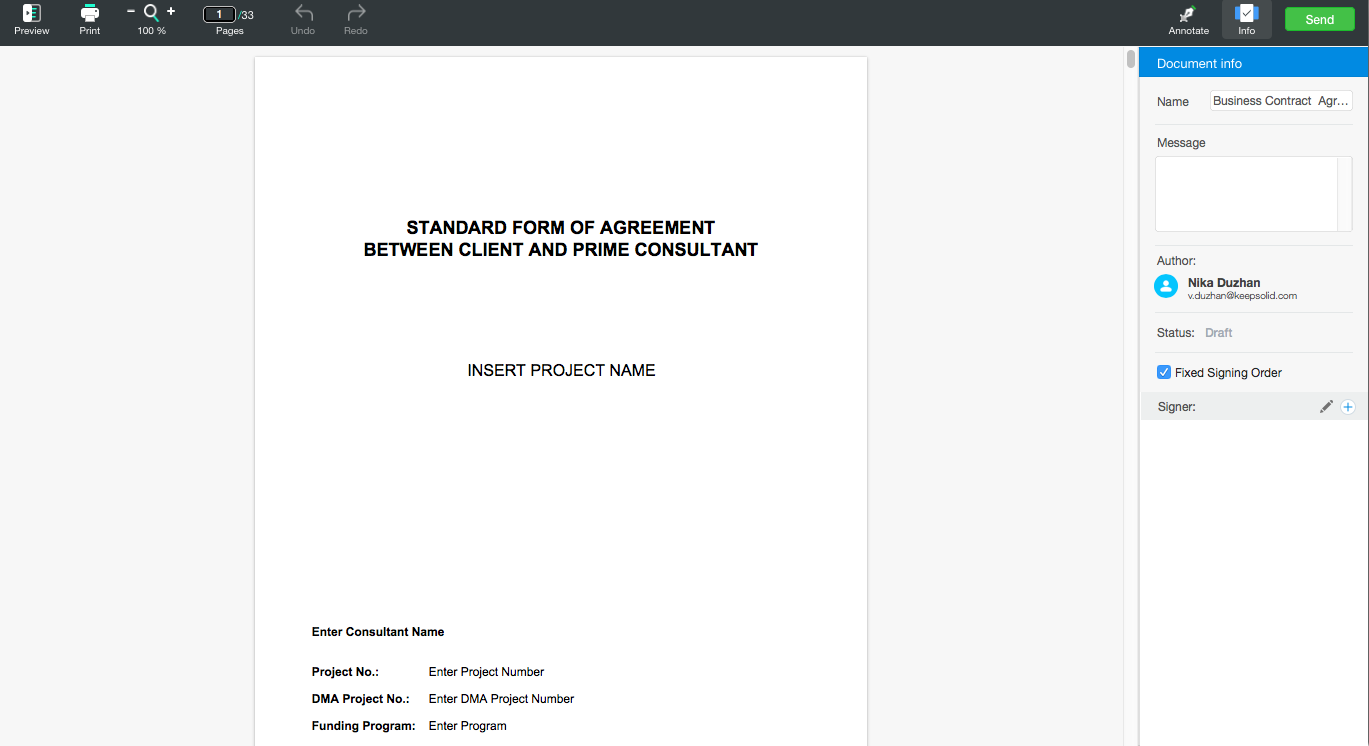Click the v.duzhan@keepsolid.com email text
This screenshot has width=1369, height=746.
coord(1242,296)
